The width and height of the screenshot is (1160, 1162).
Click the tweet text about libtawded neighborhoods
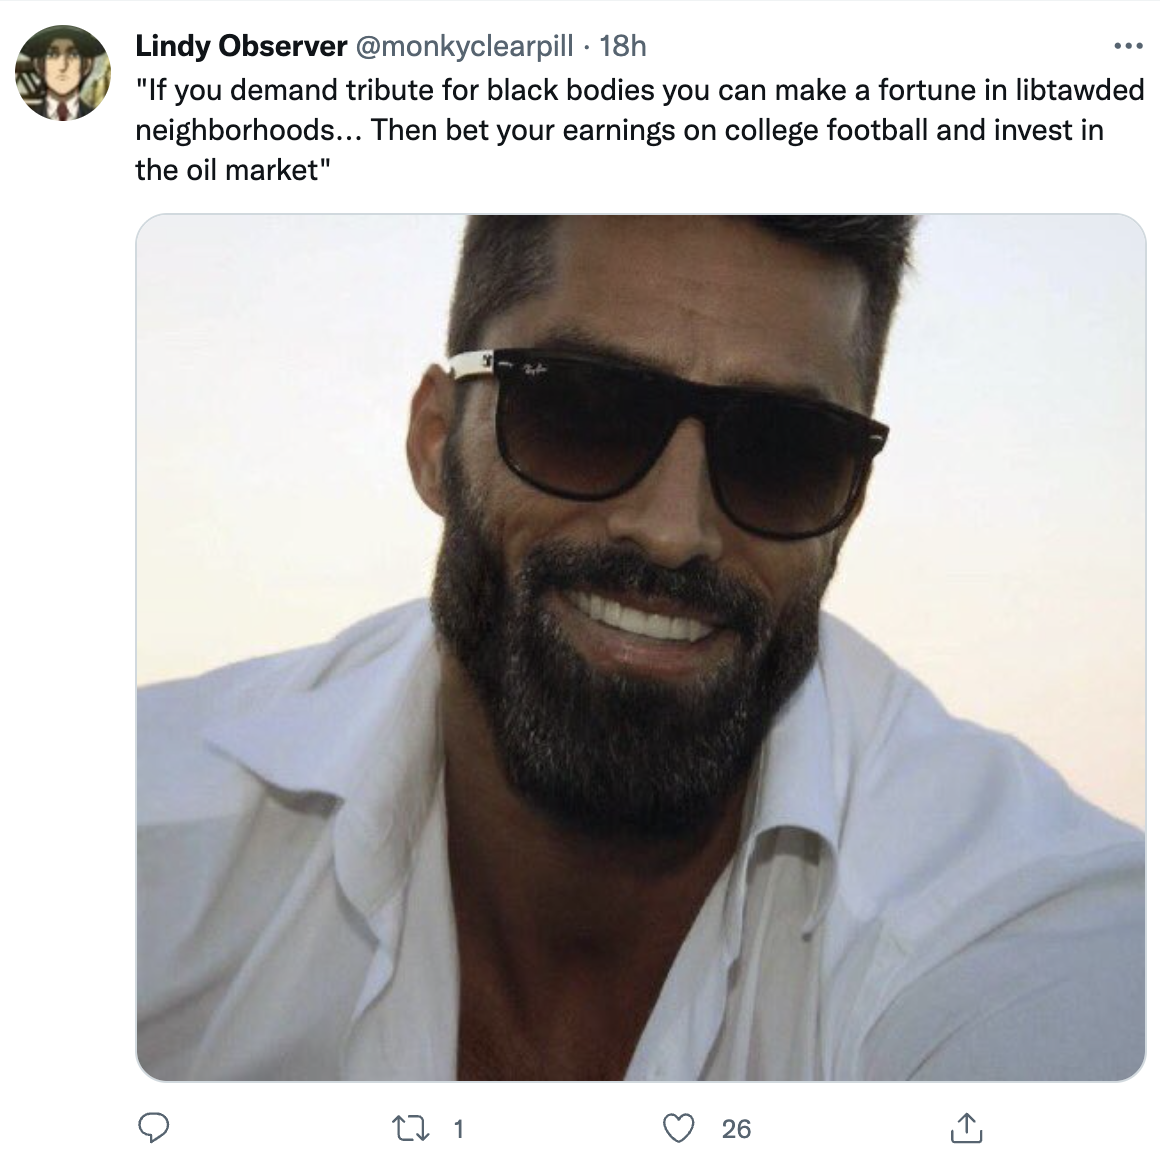(x=640, y=130)
